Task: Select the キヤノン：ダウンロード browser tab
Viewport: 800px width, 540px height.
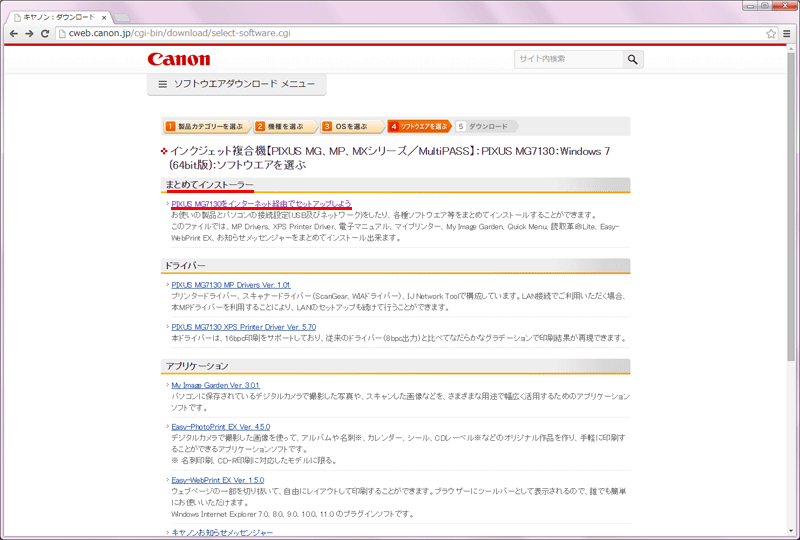Action: click(60, 17)
